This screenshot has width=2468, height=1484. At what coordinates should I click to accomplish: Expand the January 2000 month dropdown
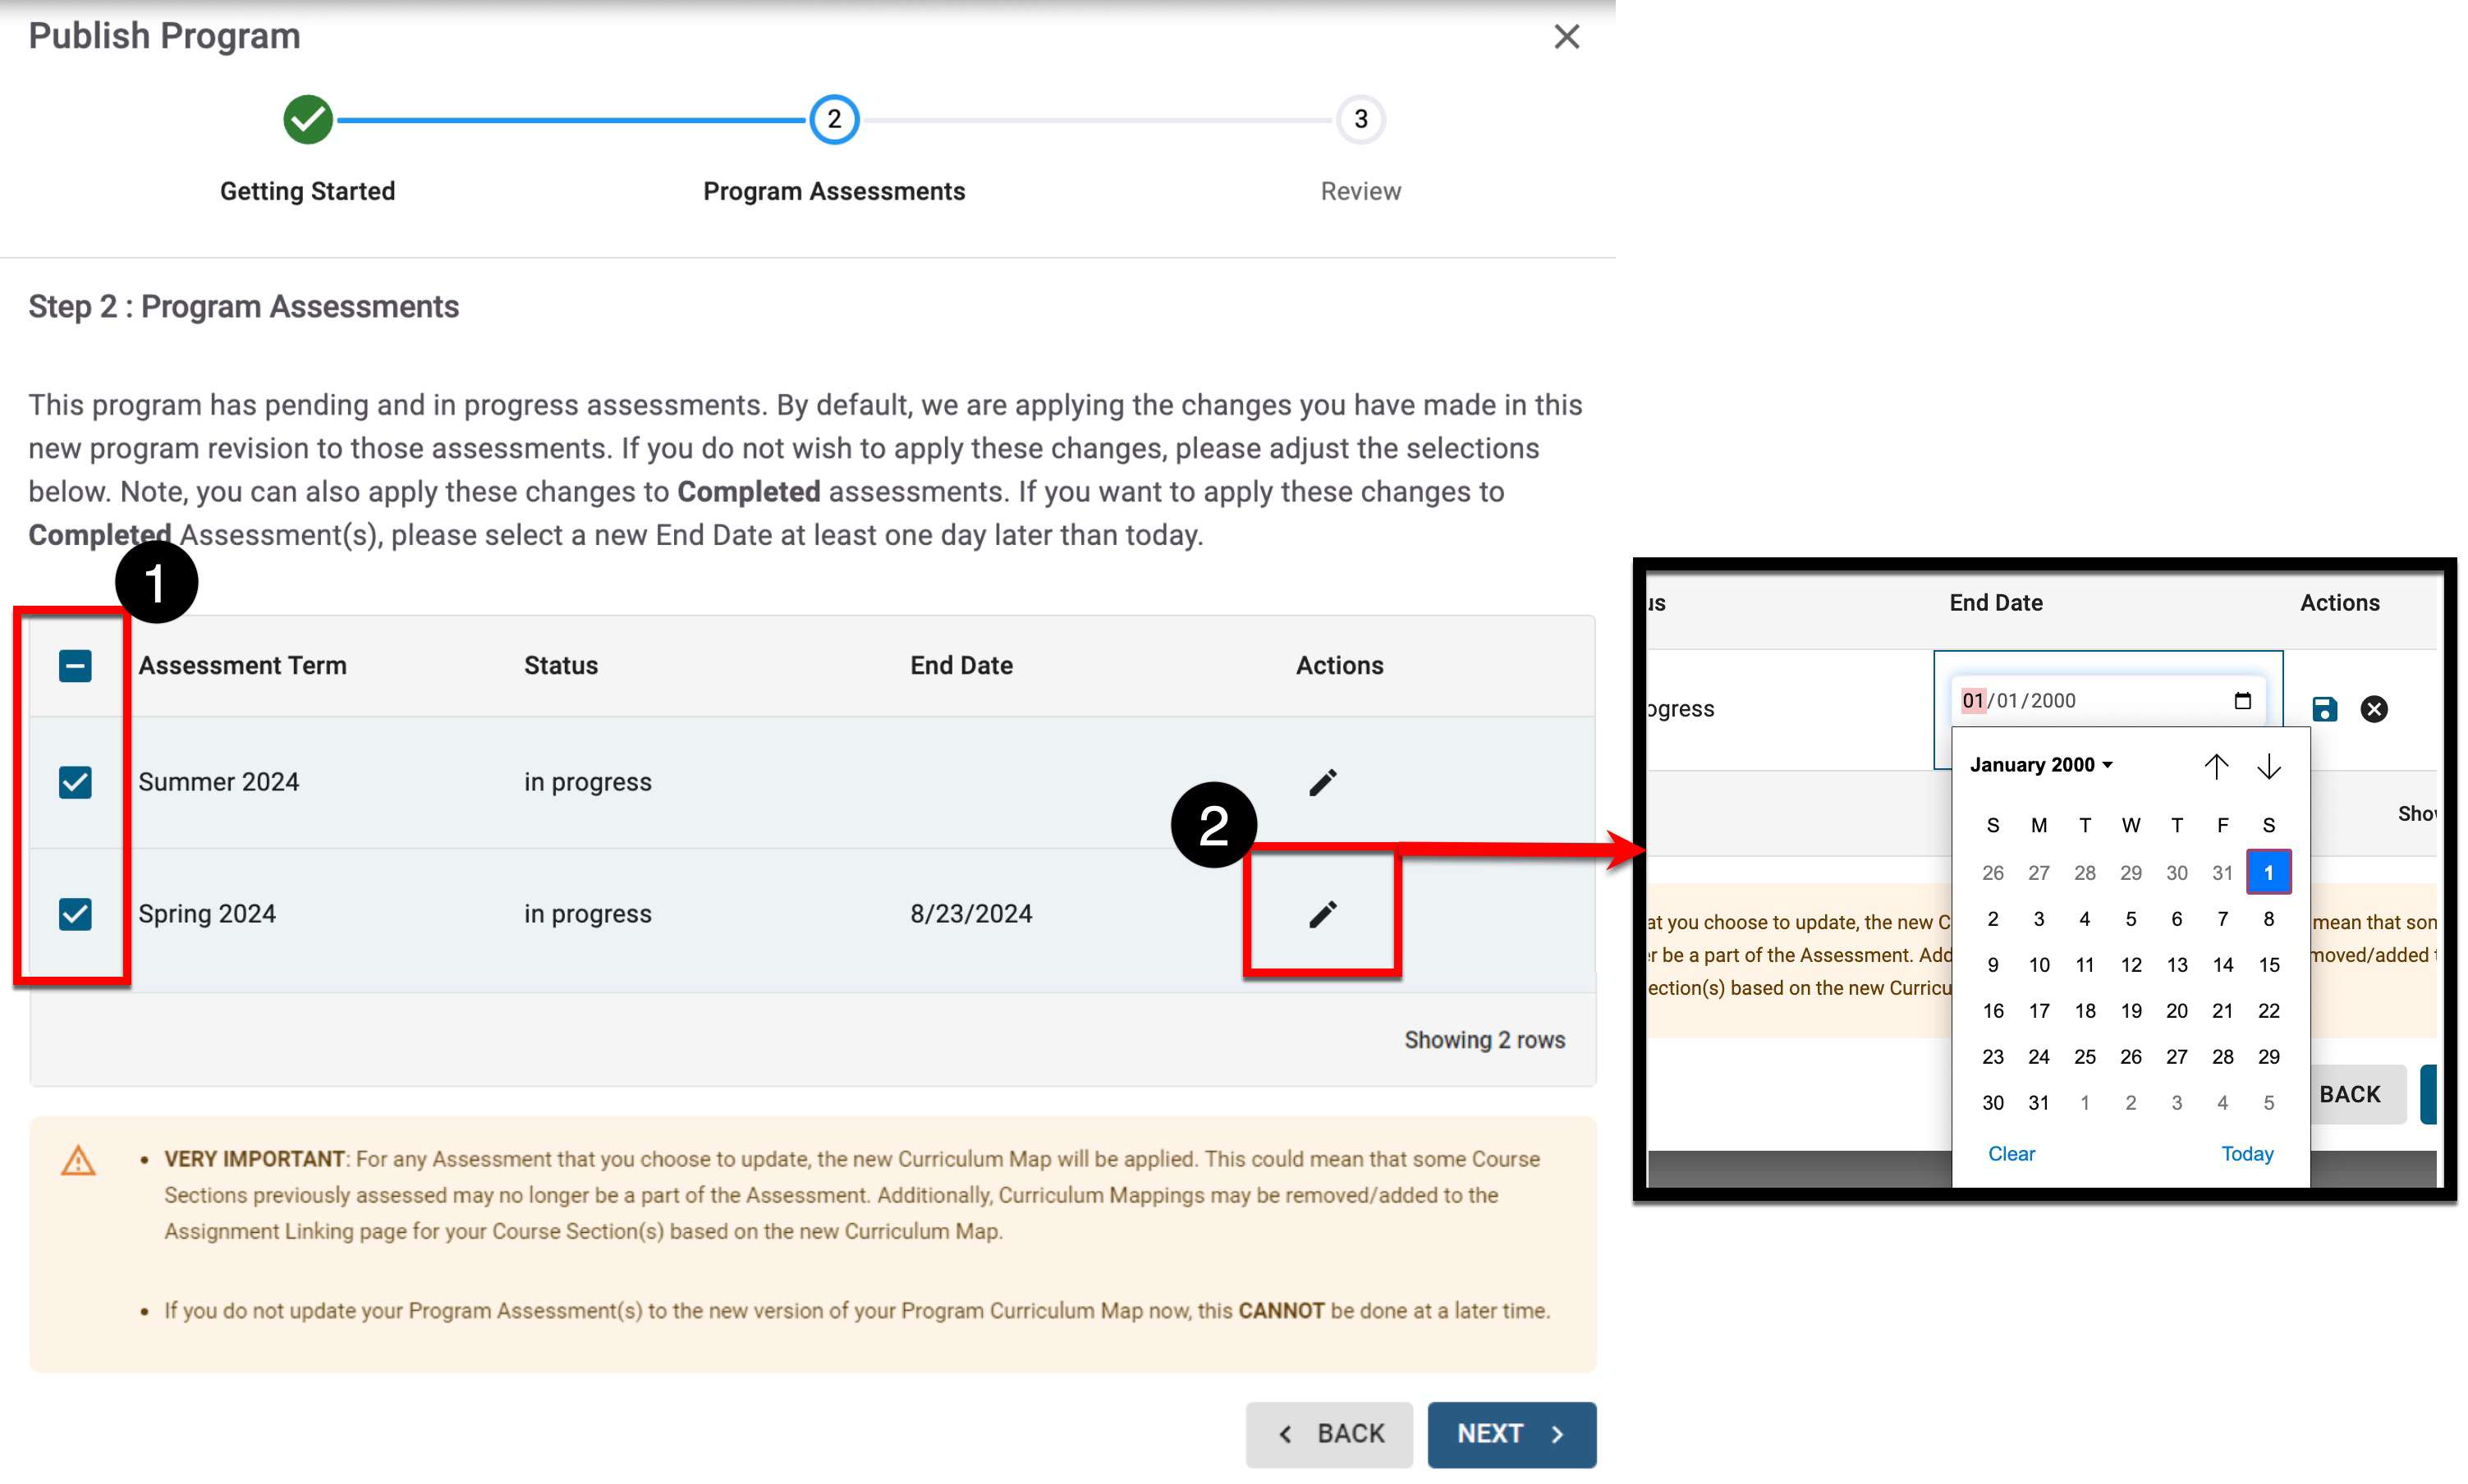click(2040, 765)
